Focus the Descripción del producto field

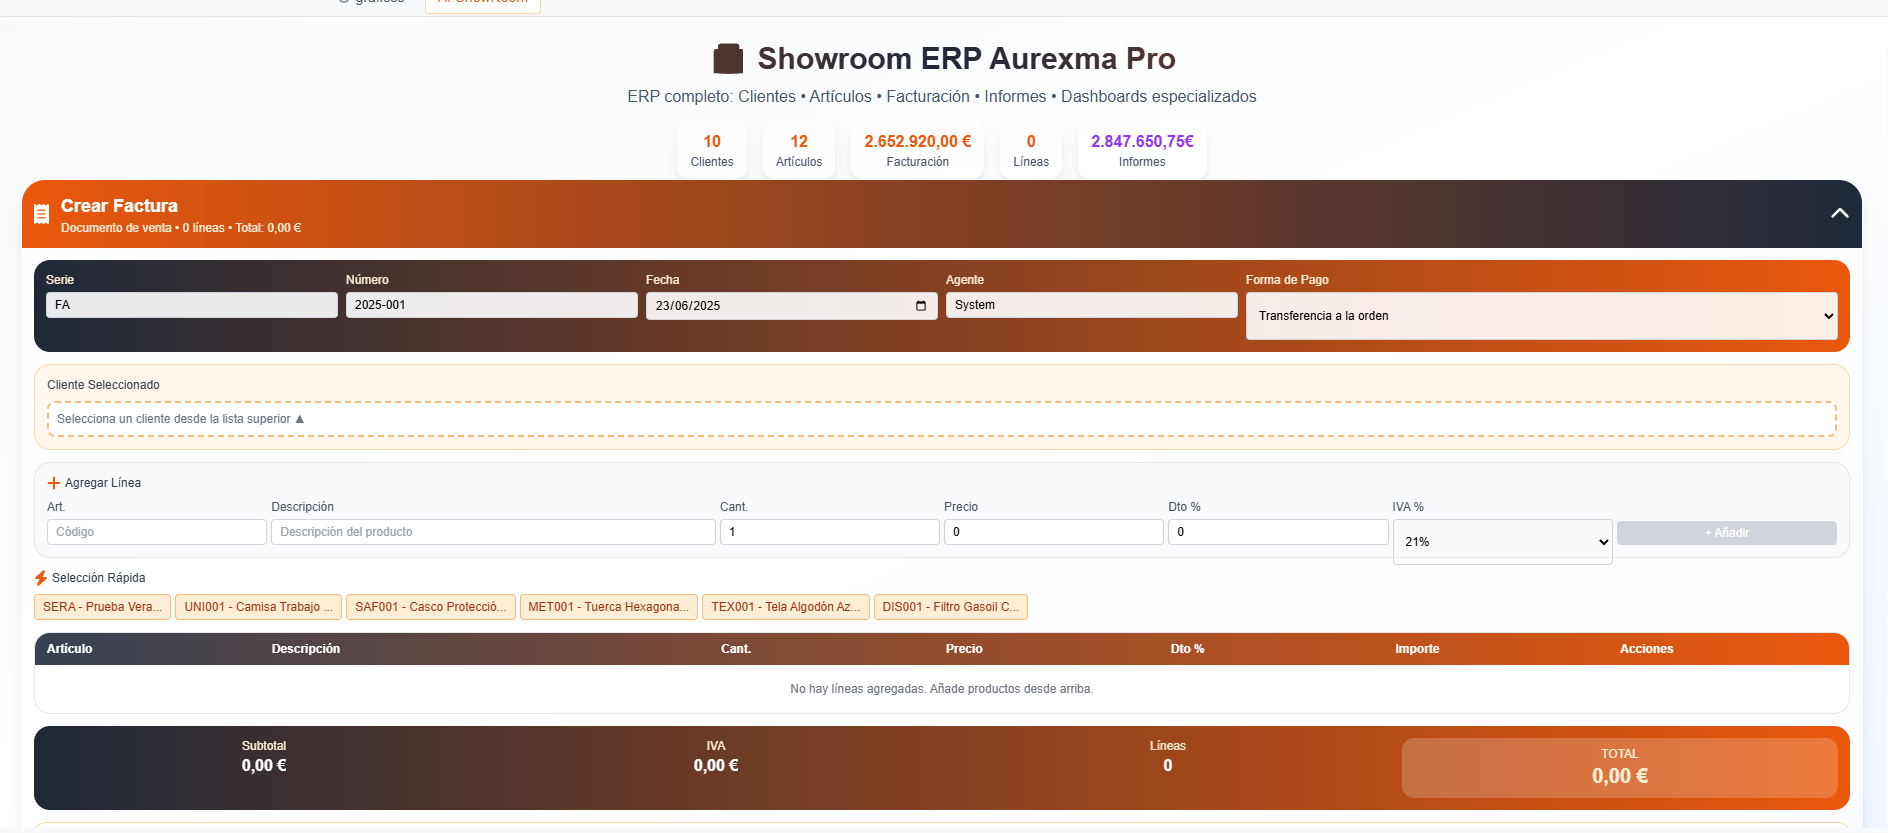tap(493, 532)
